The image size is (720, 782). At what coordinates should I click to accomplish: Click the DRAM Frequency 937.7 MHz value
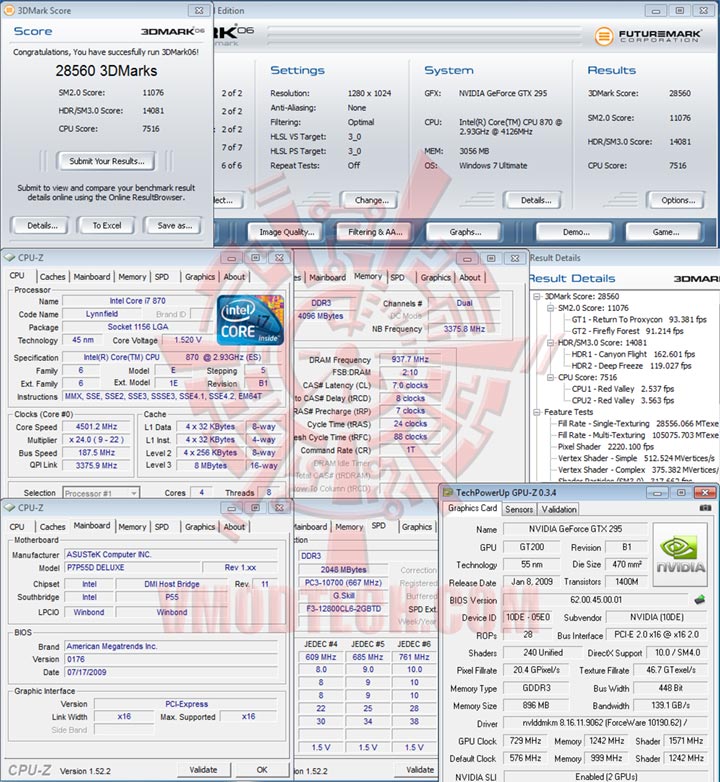pos(410,359)
